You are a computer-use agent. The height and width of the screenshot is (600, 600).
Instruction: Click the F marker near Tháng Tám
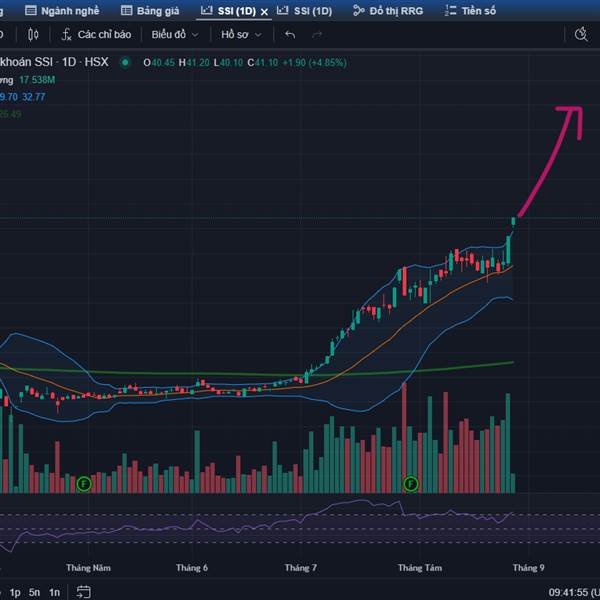(x=411, y=484)
